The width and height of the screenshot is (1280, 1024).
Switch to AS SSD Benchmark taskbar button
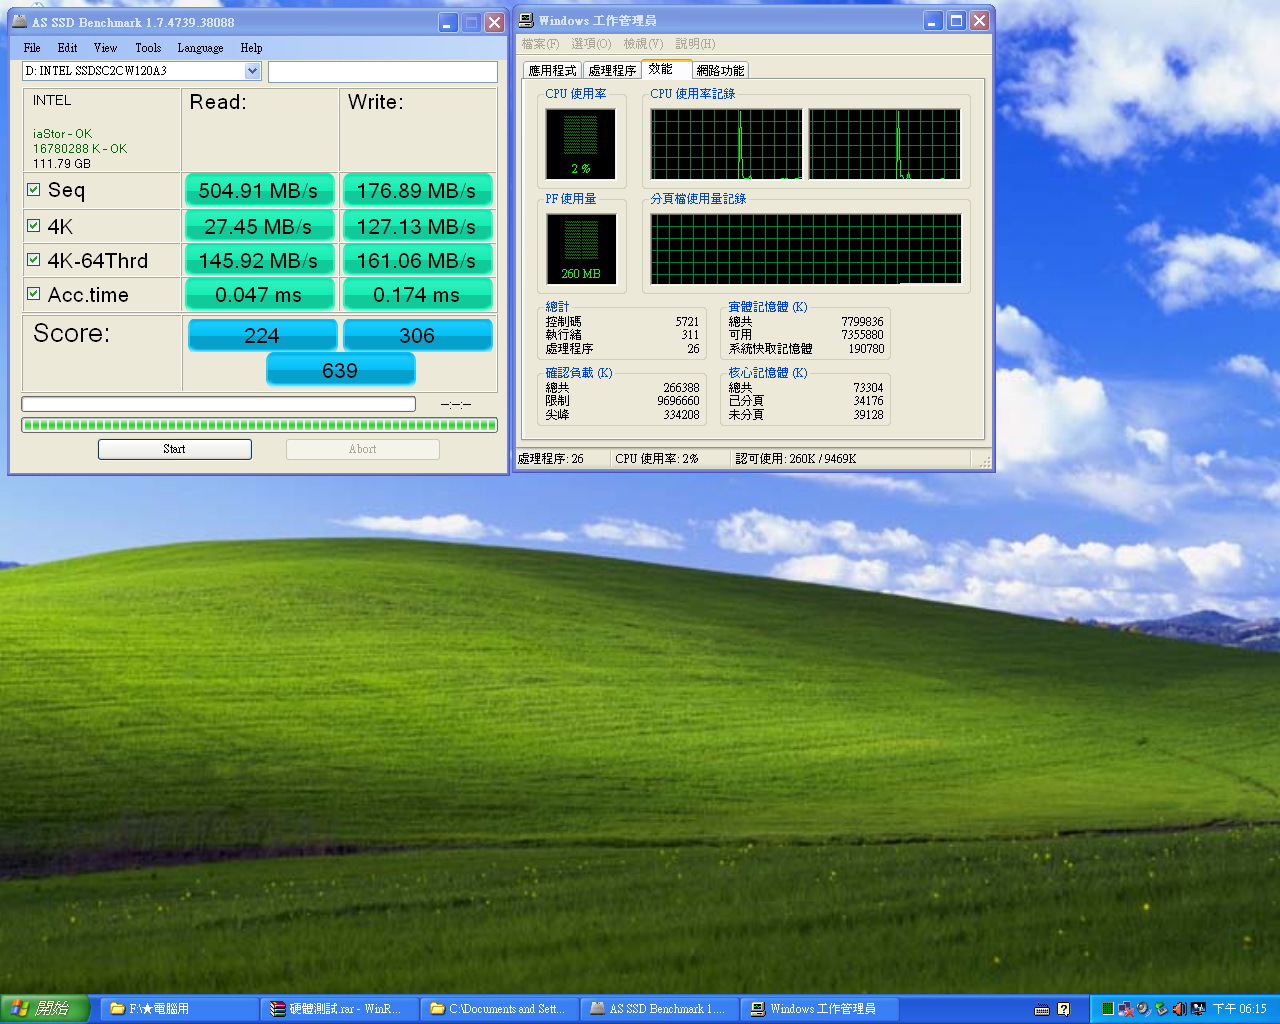pyautogui.click(x=658, y=1009)
